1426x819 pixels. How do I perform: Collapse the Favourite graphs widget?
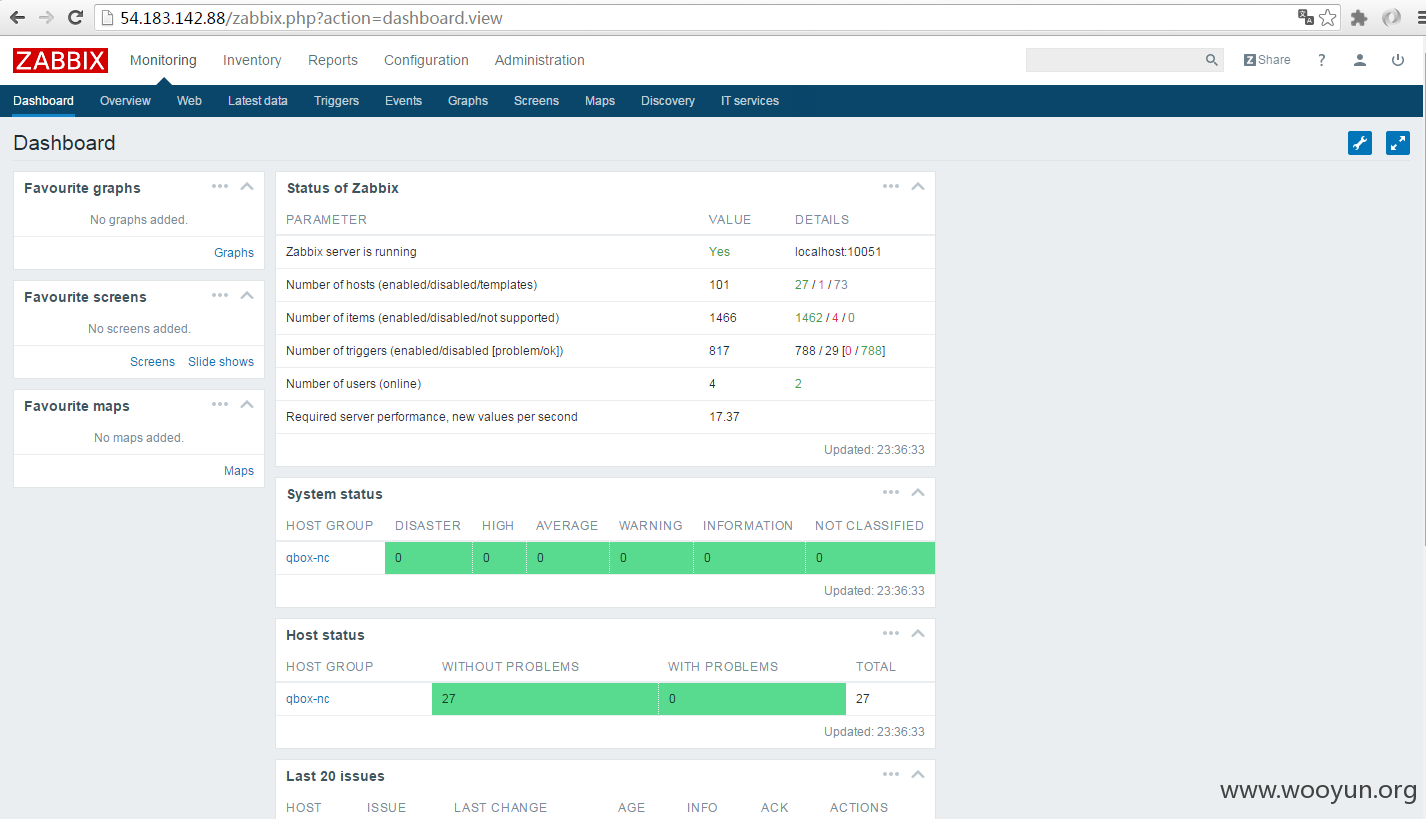[x=247, y=186]
